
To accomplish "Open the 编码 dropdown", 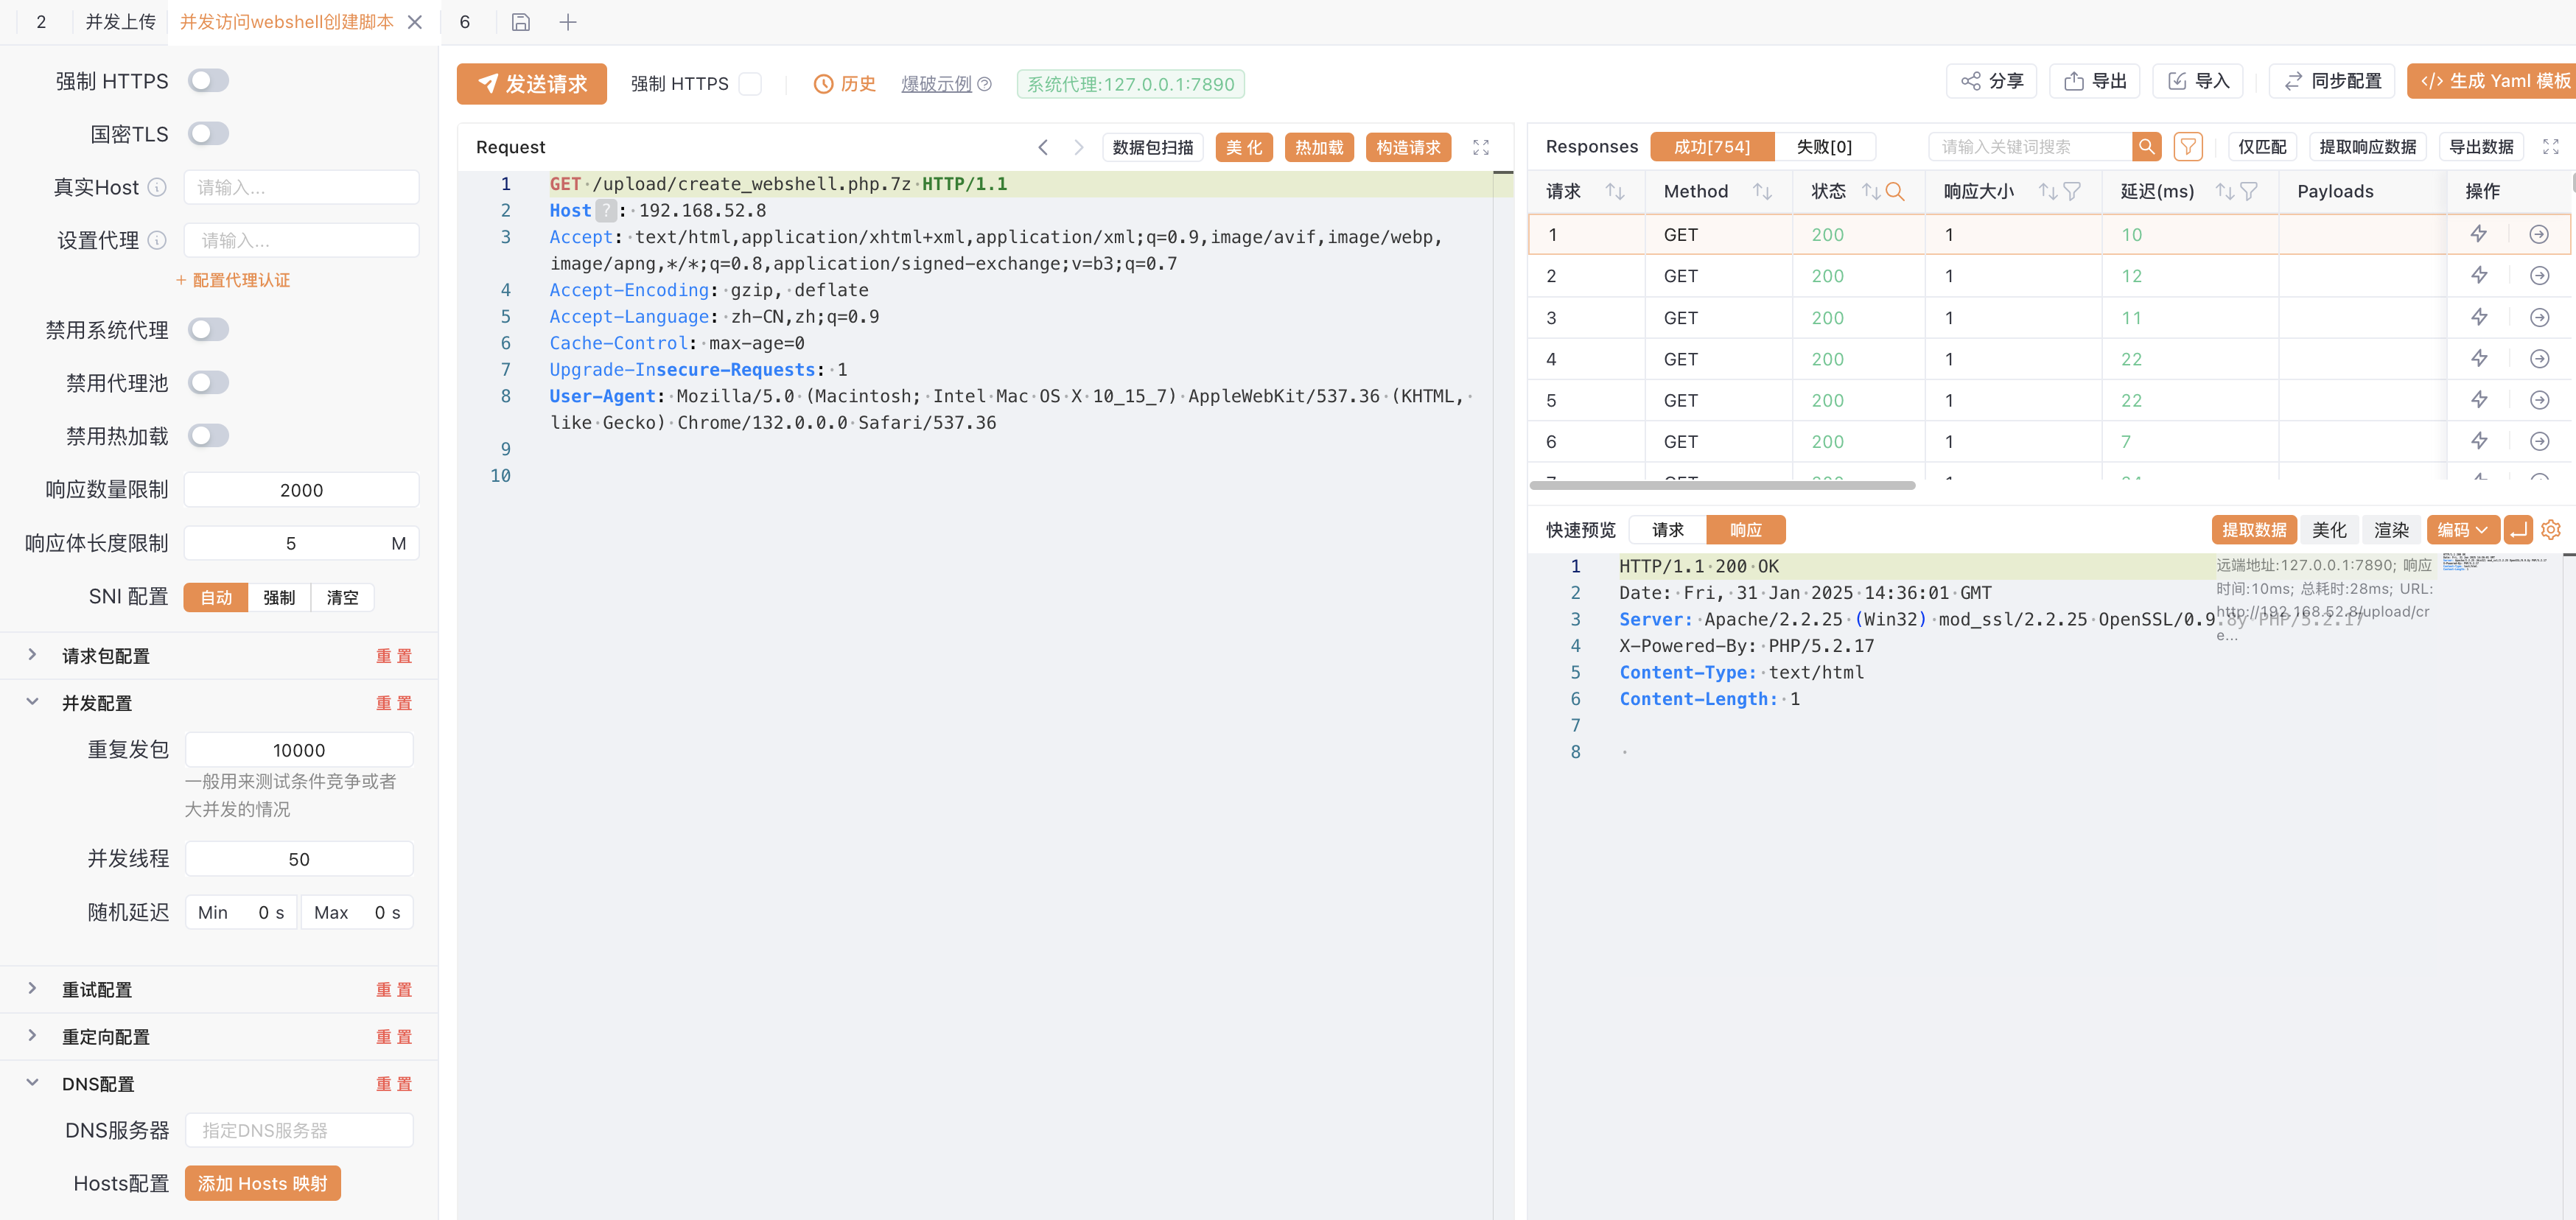I will [x=2462, y=530].
